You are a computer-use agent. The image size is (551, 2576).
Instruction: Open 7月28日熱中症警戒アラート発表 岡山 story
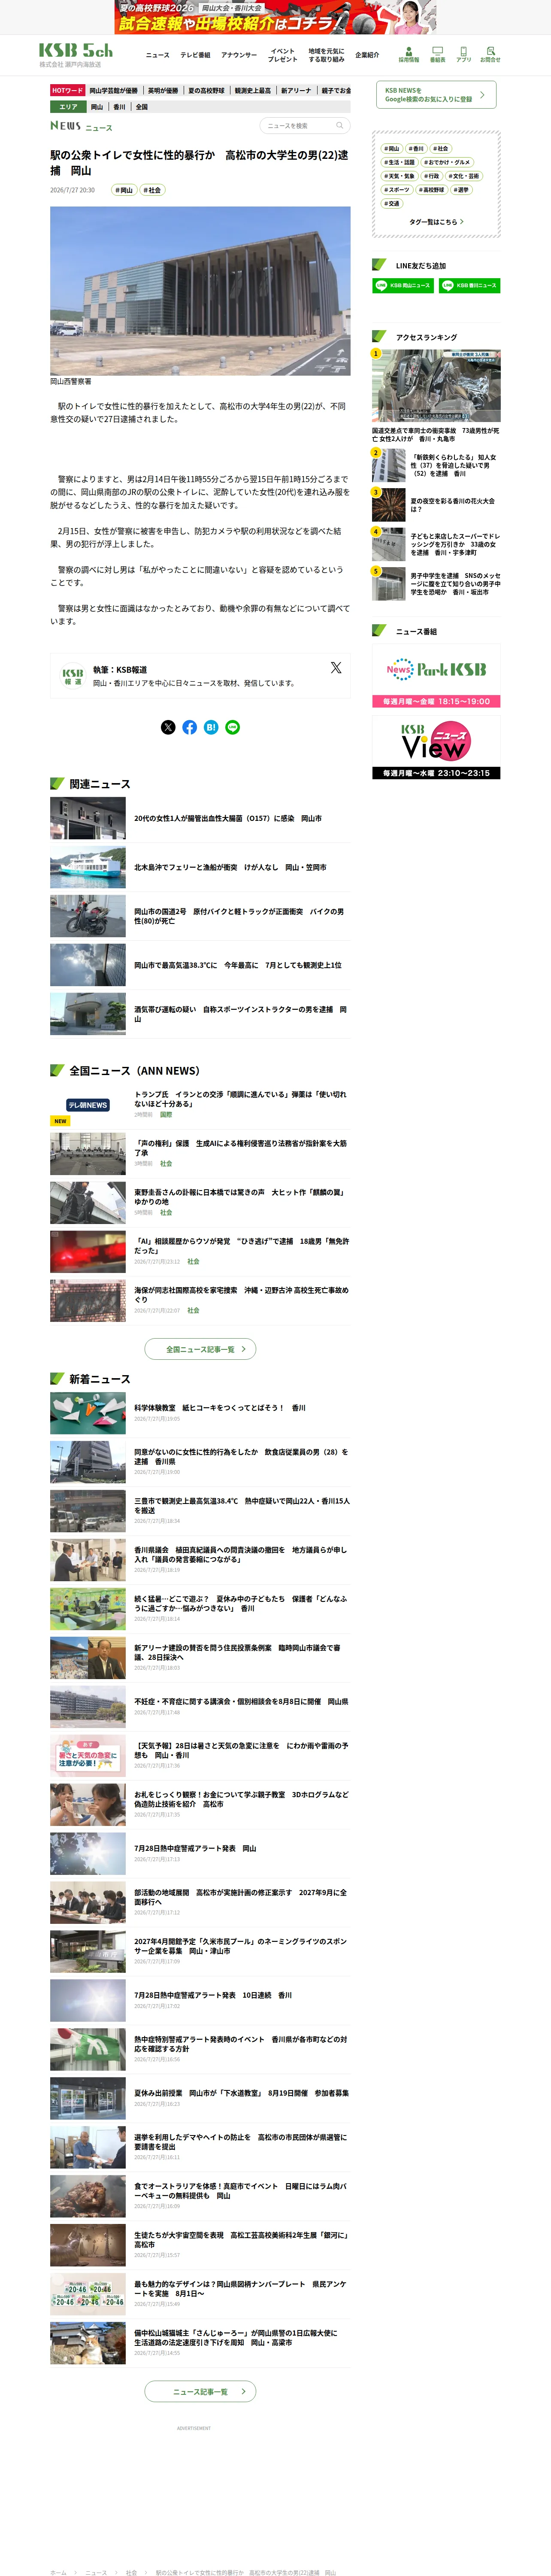click(x=195, y=1848)
